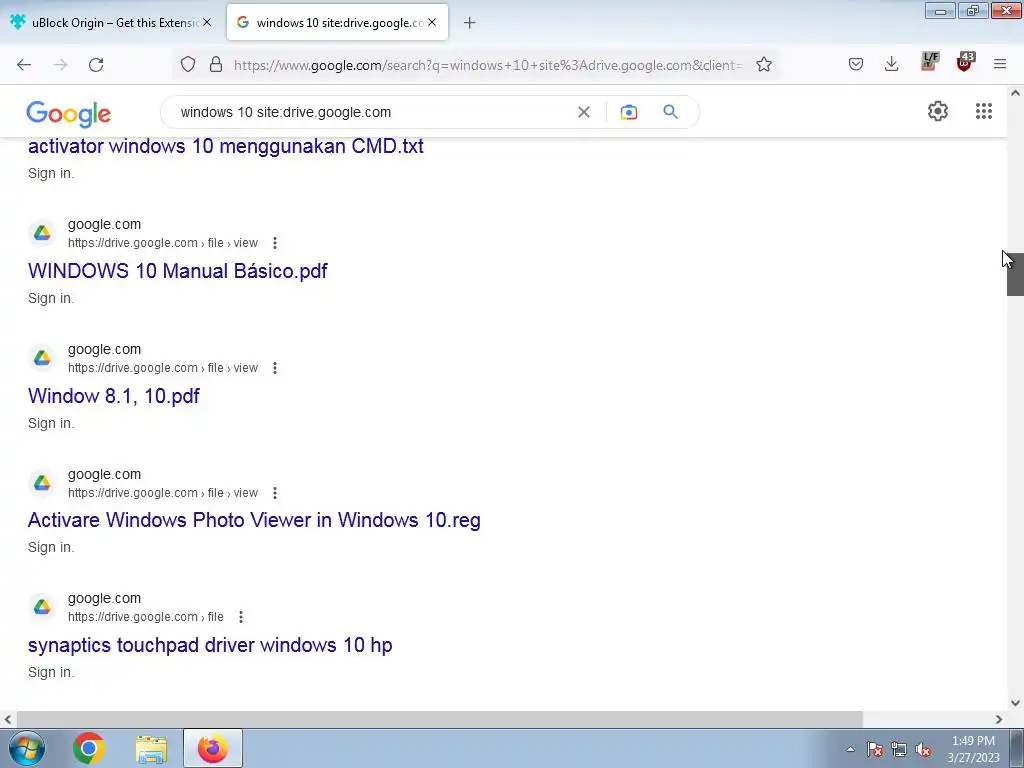Switch to the uBlock Origin tab
Image resolution: width=1024 pixels, height=768 pixels.
111,22
